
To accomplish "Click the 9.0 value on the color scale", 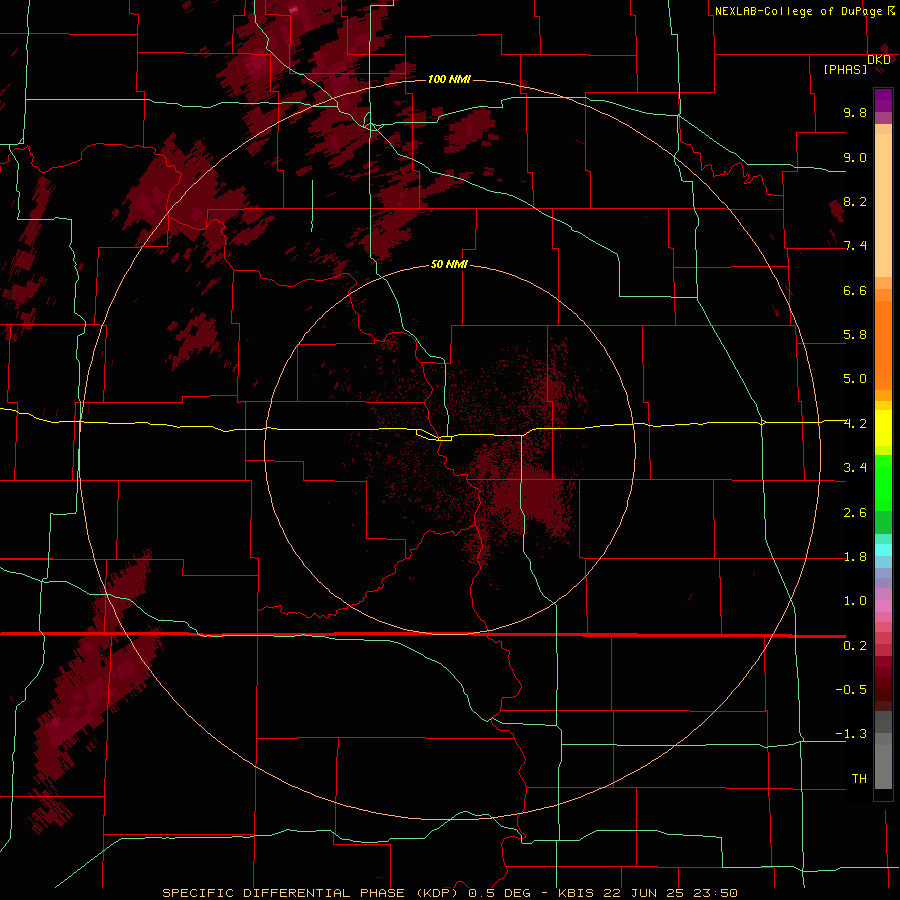I will (855, 157).
